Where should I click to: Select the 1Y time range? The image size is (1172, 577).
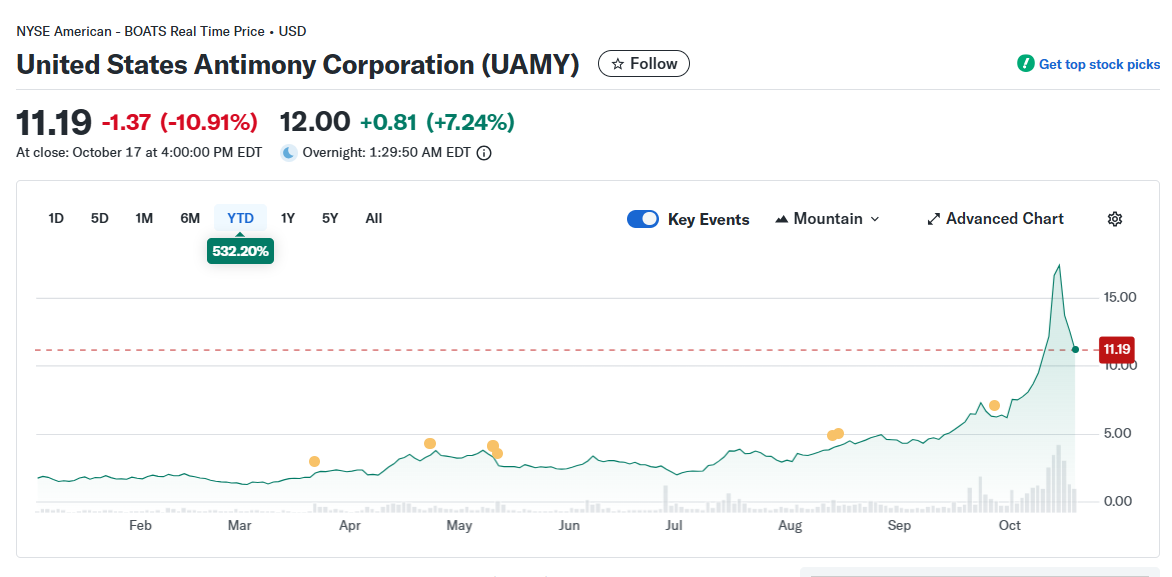click(288, 218)
